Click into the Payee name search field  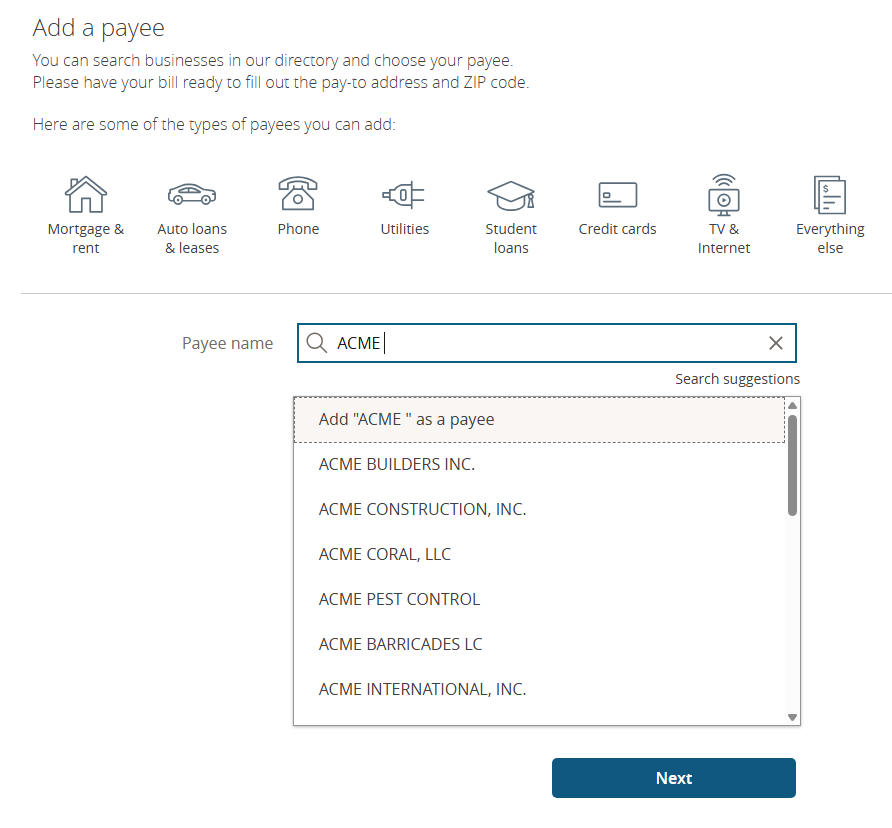547,343
